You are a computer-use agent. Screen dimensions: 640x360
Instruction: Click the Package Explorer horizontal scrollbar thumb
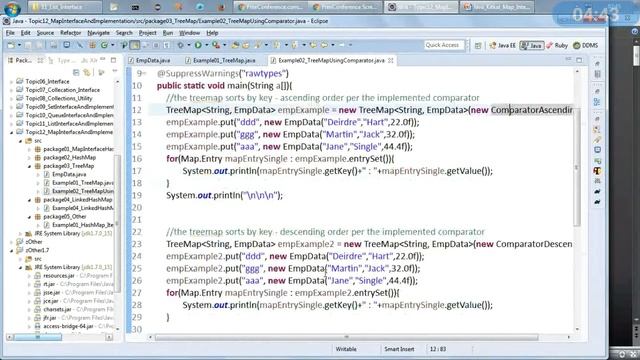[x=38, y=337]
